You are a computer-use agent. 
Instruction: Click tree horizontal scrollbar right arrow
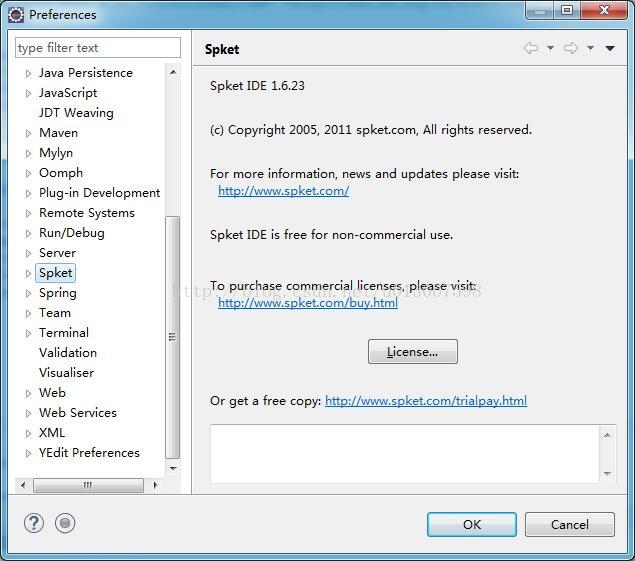click(156, 485)
